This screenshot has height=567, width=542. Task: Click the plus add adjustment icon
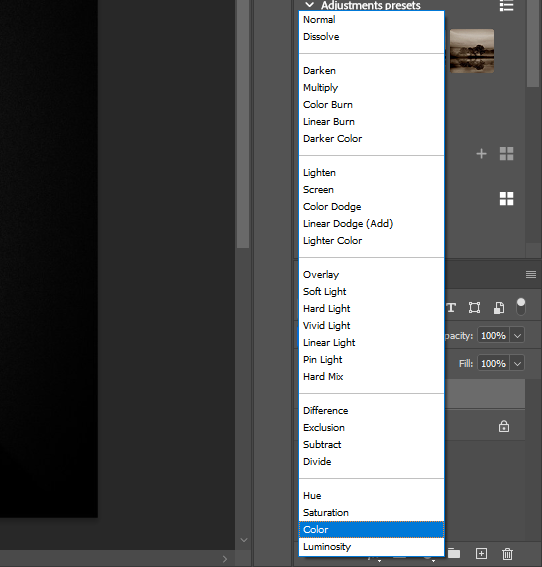click(481, 154)
